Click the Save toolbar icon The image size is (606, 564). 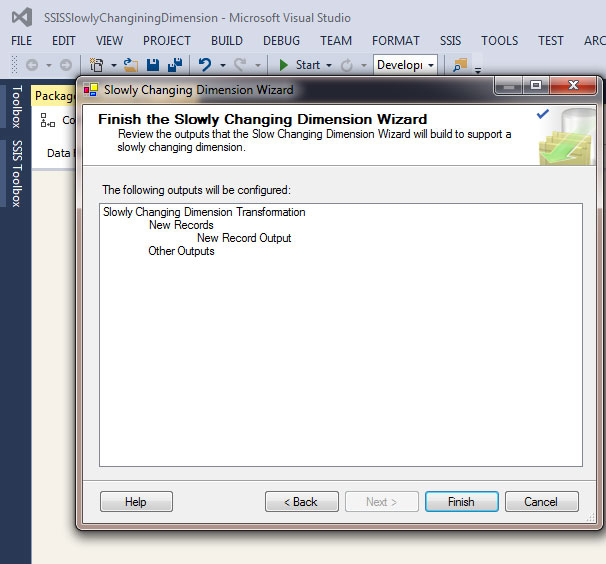tap(153, 65)
